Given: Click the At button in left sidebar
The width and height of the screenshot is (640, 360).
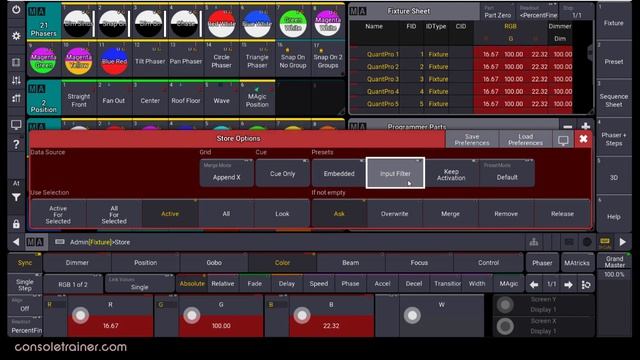Looking at the screenshot, I should 16,184.
